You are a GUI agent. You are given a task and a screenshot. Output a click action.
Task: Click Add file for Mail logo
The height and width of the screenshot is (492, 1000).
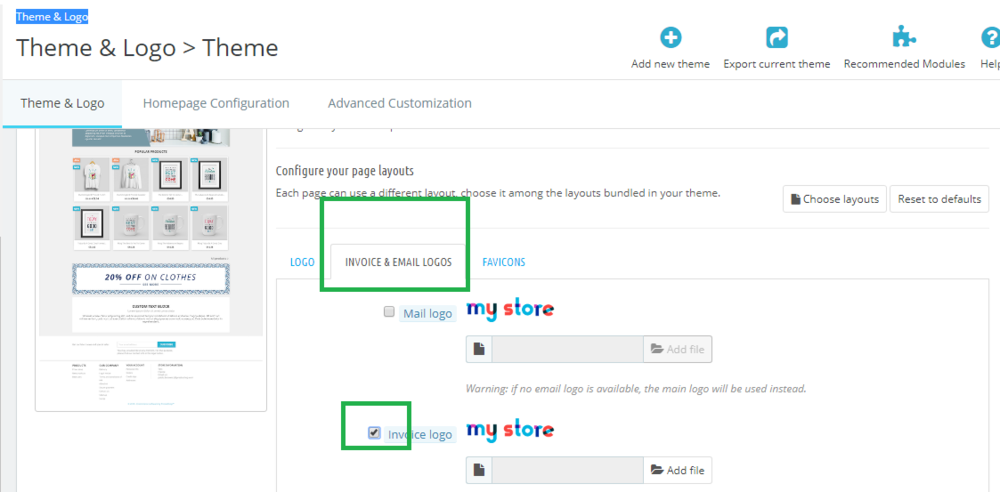(x=677, y=349)
